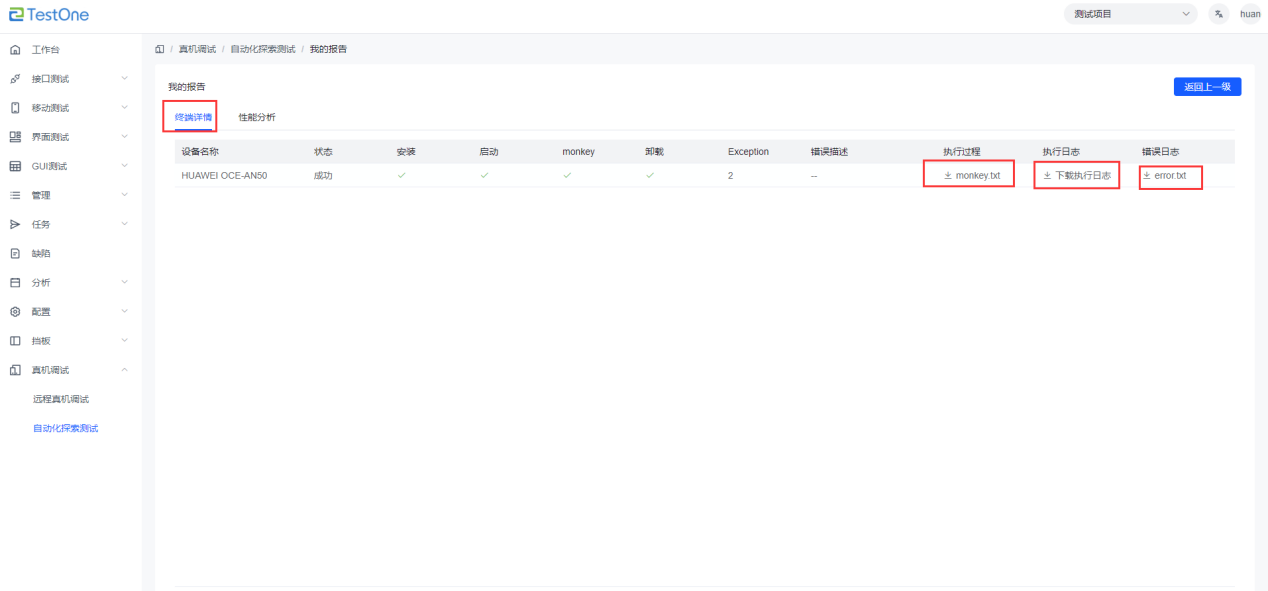The height and width of the screenshot is (591, 1268).
Task: Collapse the 真机调试 menu chevron
Action: (124, 370)
